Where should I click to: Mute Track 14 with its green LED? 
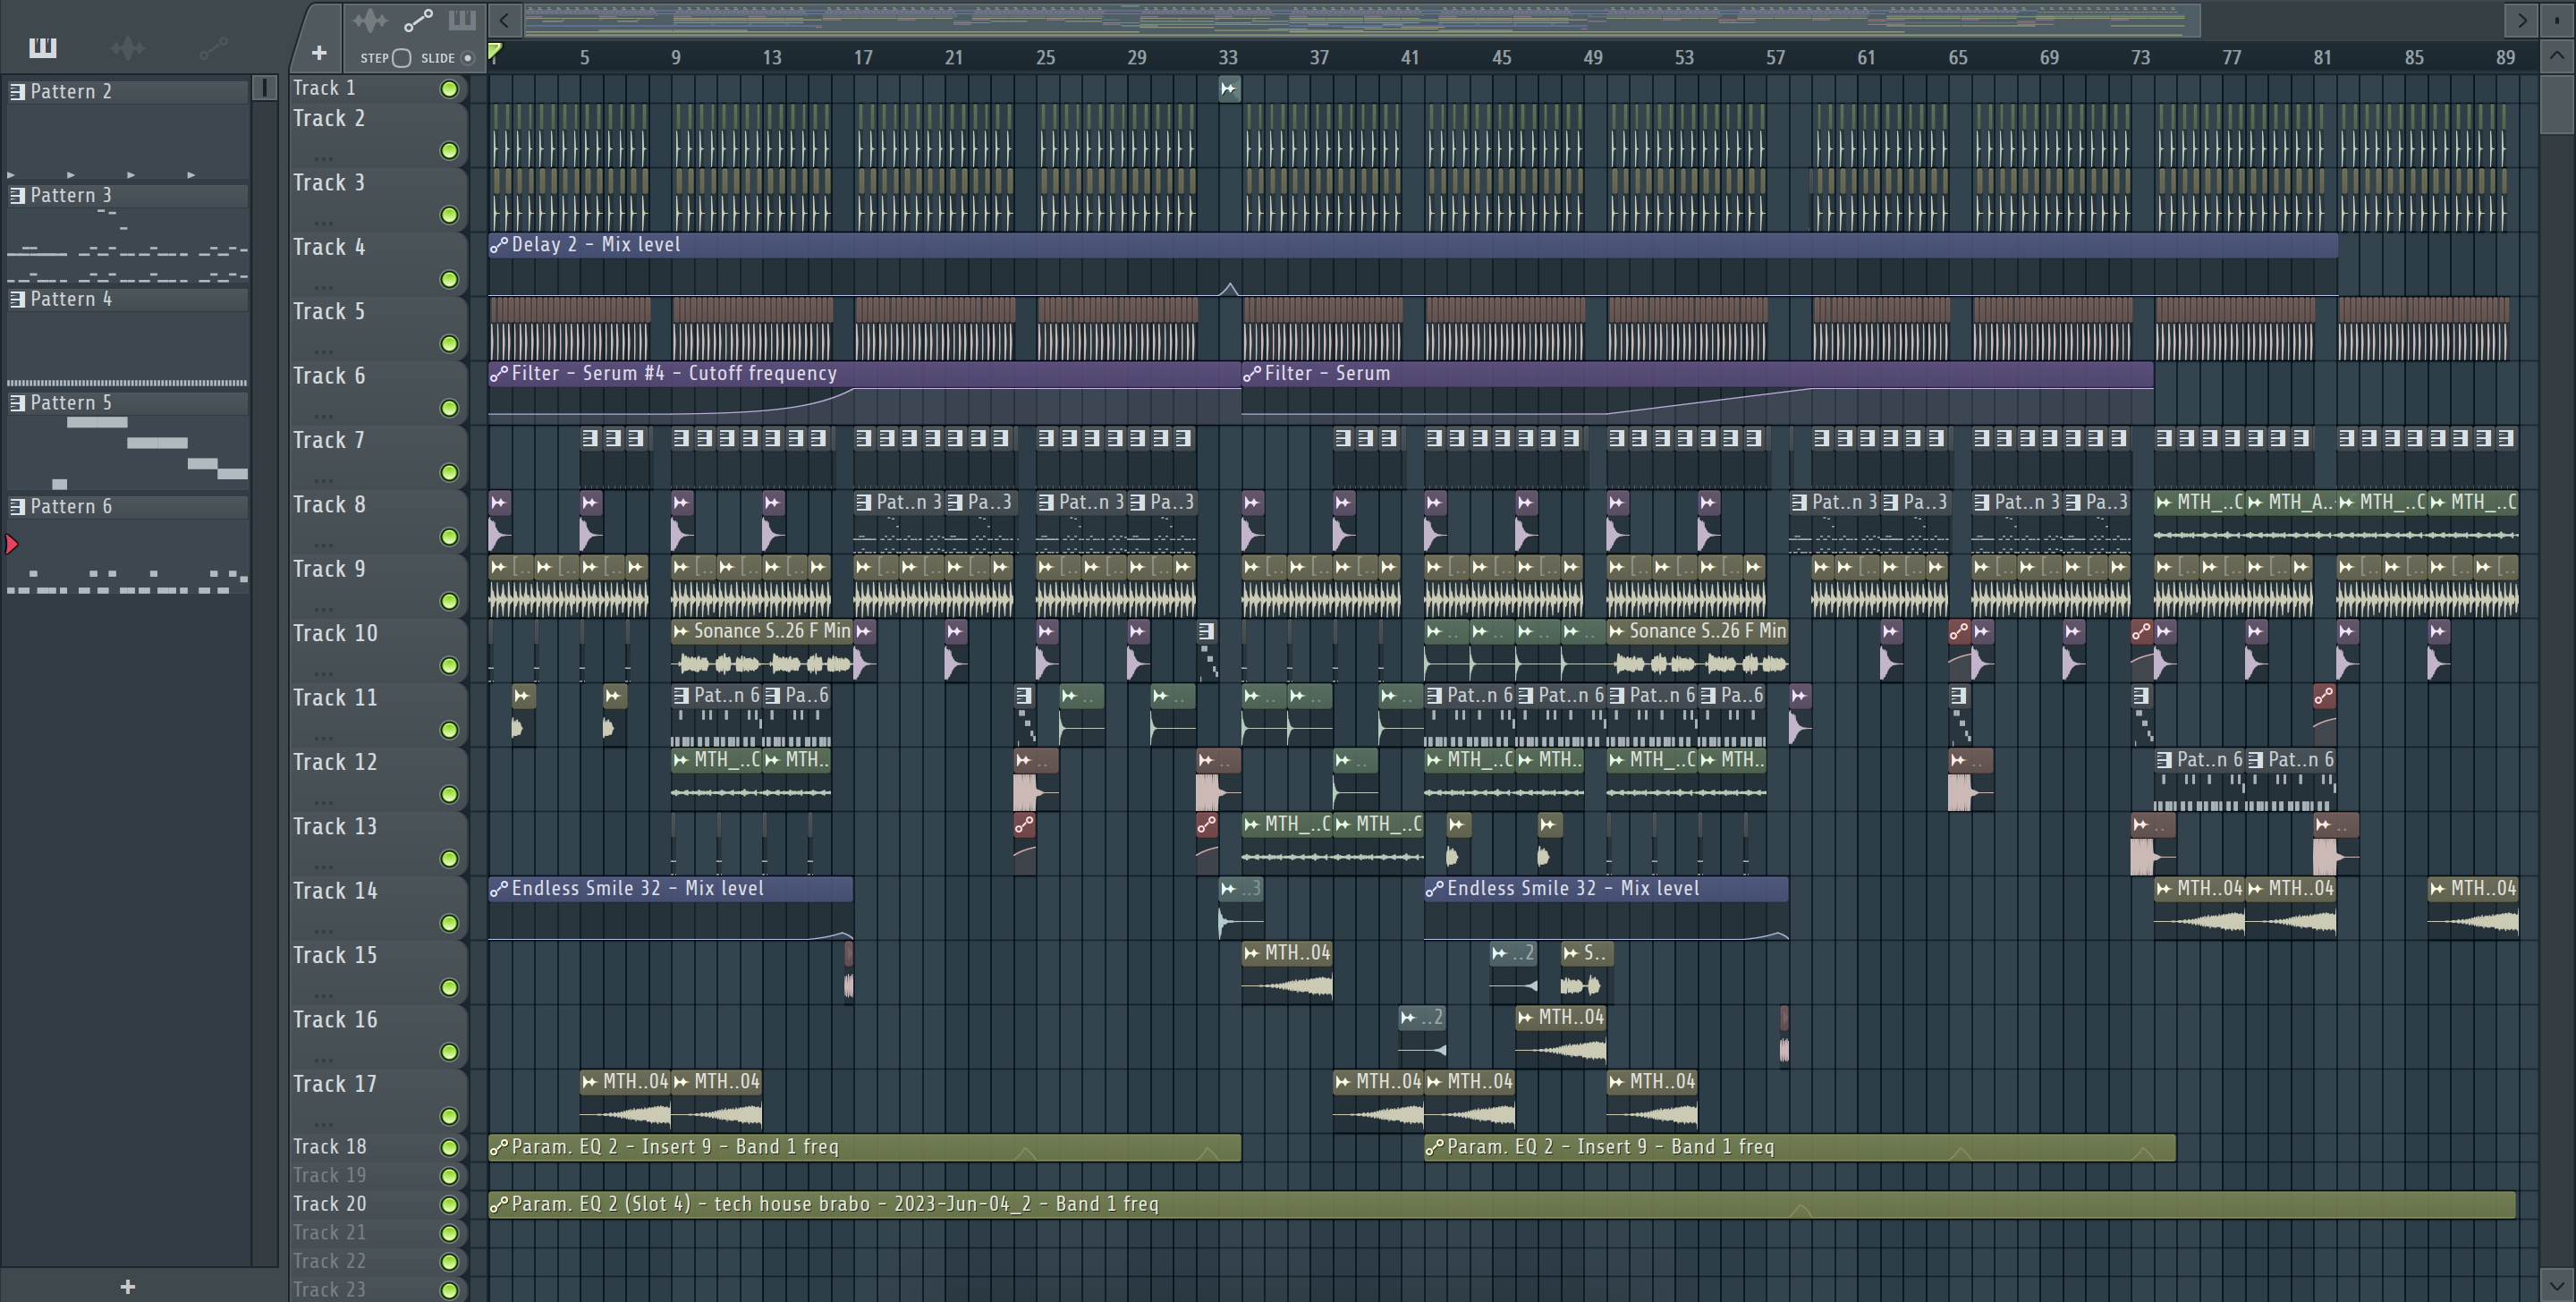point(450,923)
